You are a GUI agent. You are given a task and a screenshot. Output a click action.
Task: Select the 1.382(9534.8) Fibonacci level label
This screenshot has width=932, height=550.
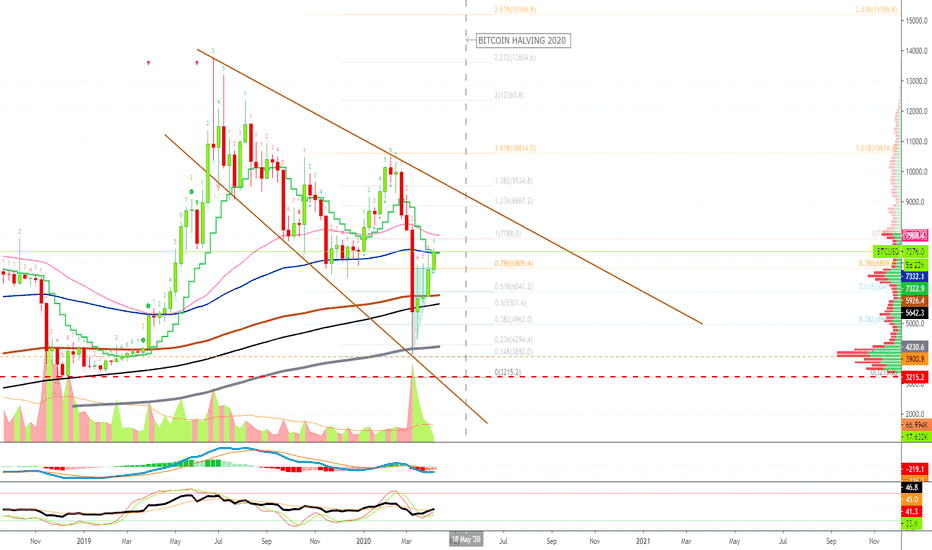click(514, 181)
